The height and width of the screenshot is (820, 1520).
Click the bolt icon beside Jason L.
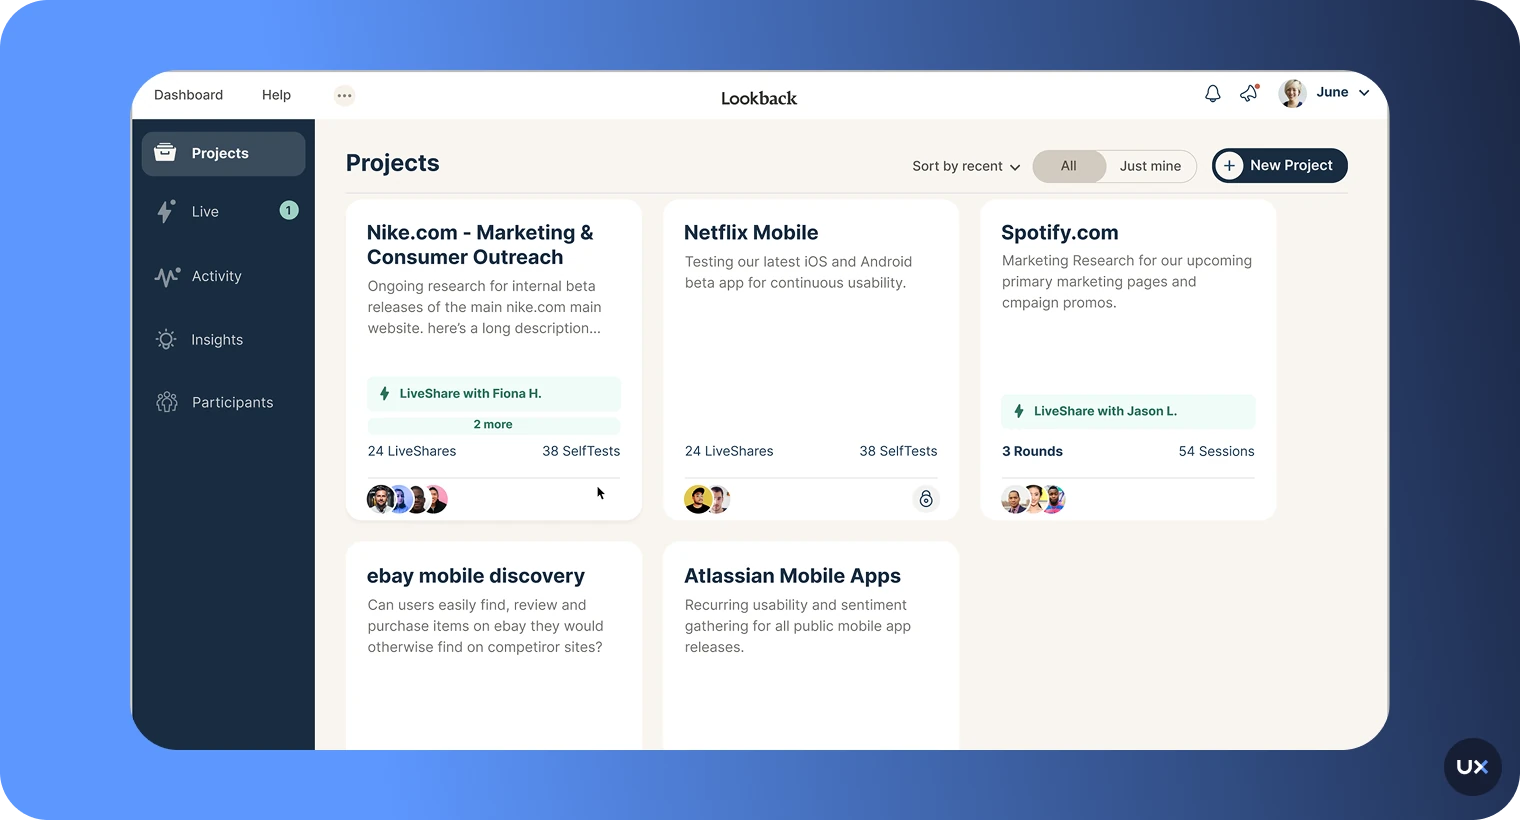coord(1019,411)
